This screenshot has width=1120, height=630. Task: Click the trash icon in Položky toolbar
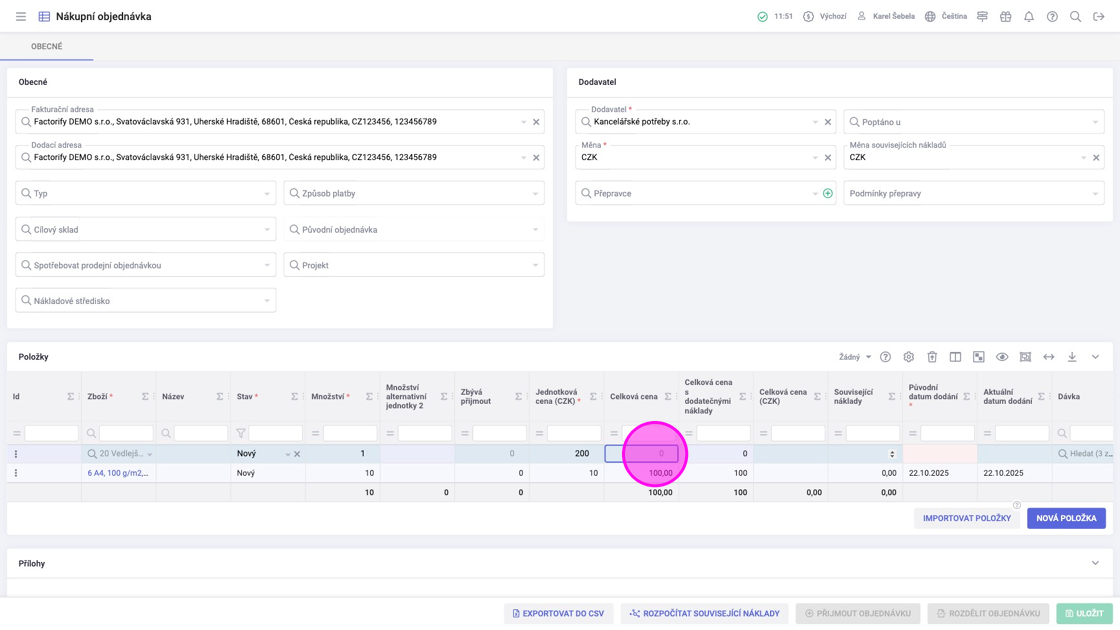pos(932,357)
